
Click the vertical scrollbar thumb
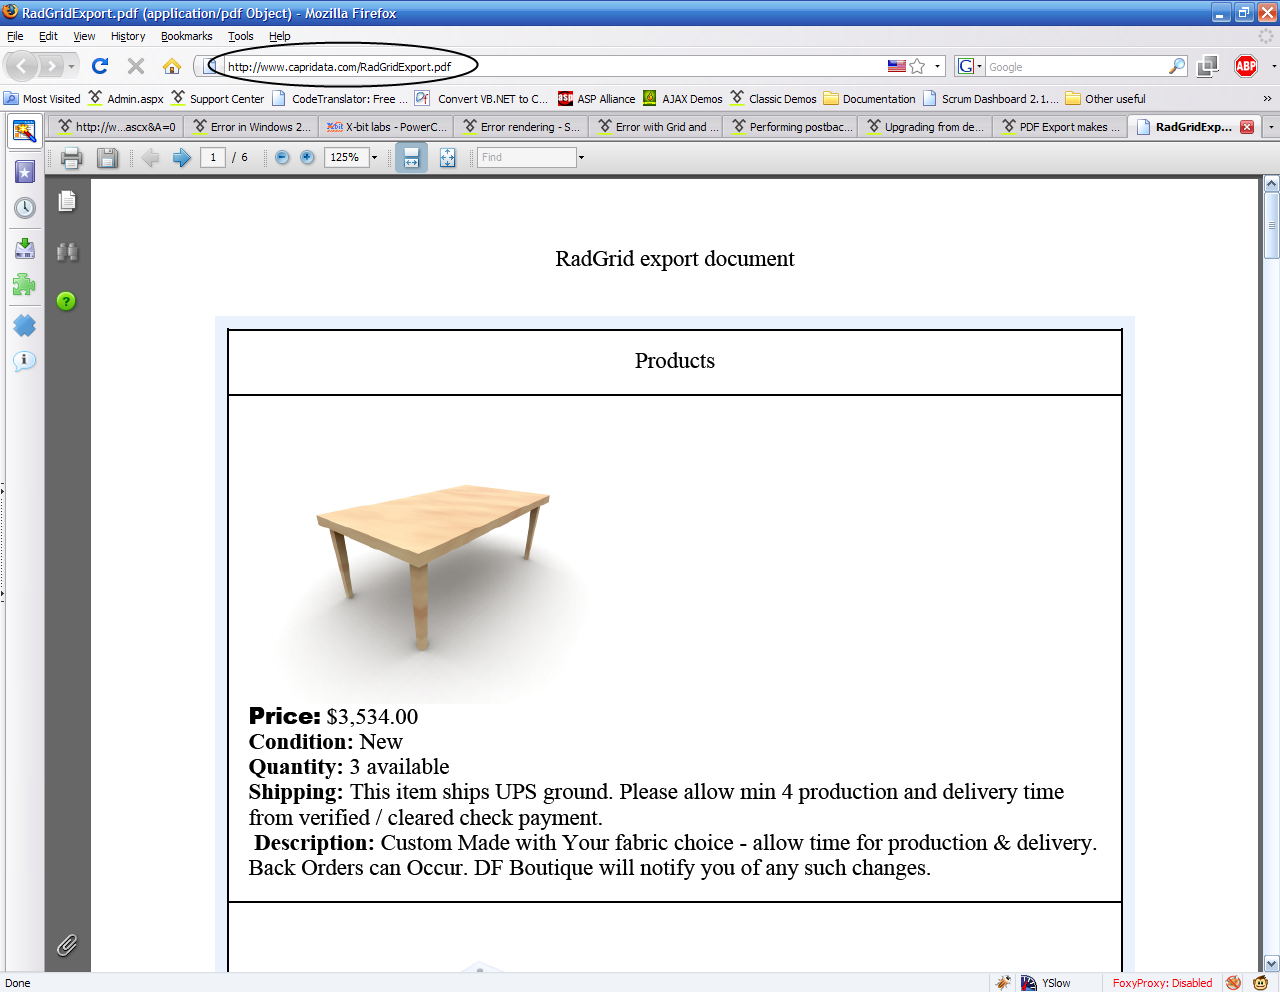(1272, 225)
